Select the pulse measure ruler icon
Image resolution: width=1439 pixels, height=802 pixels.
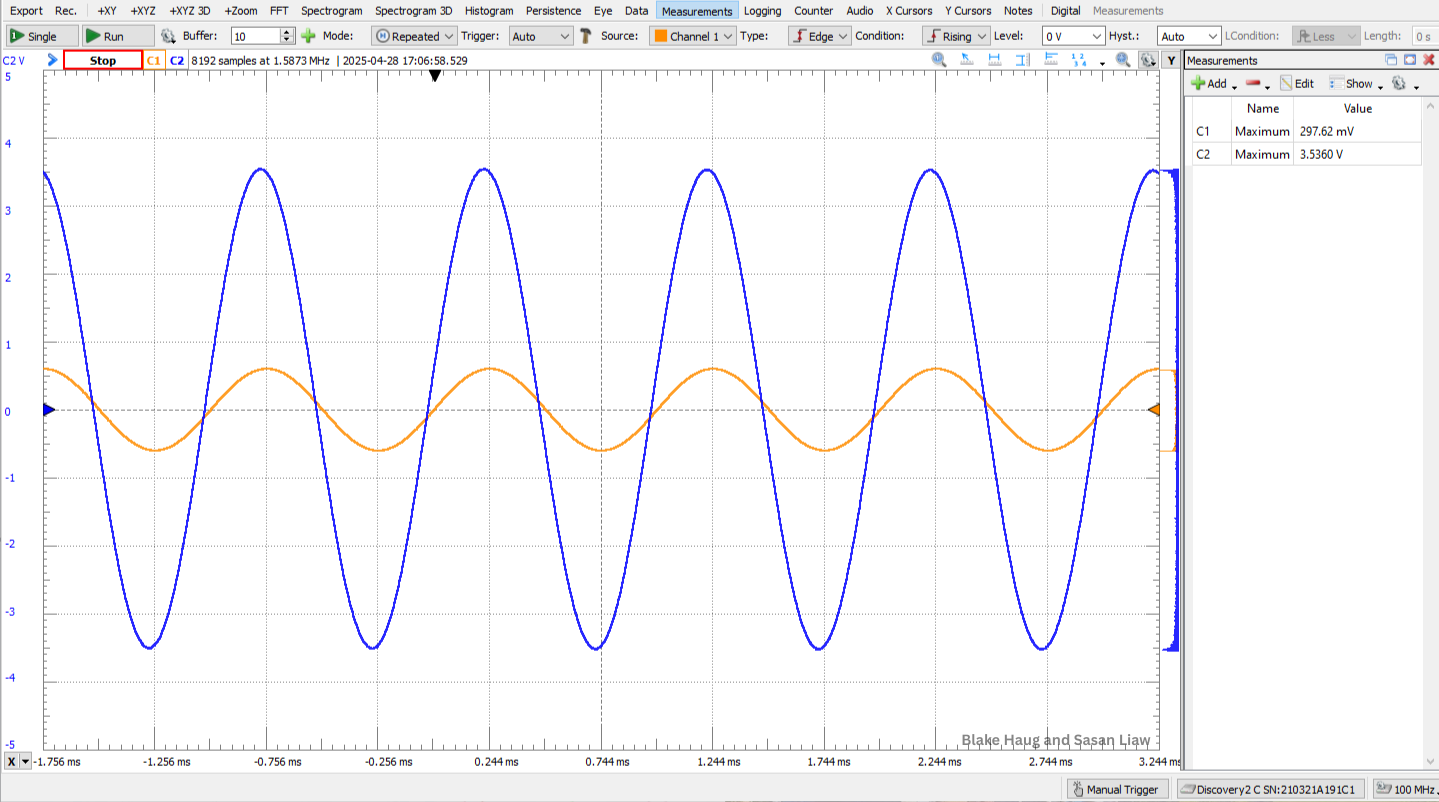pyautogui.click(x=1051, y=60)
